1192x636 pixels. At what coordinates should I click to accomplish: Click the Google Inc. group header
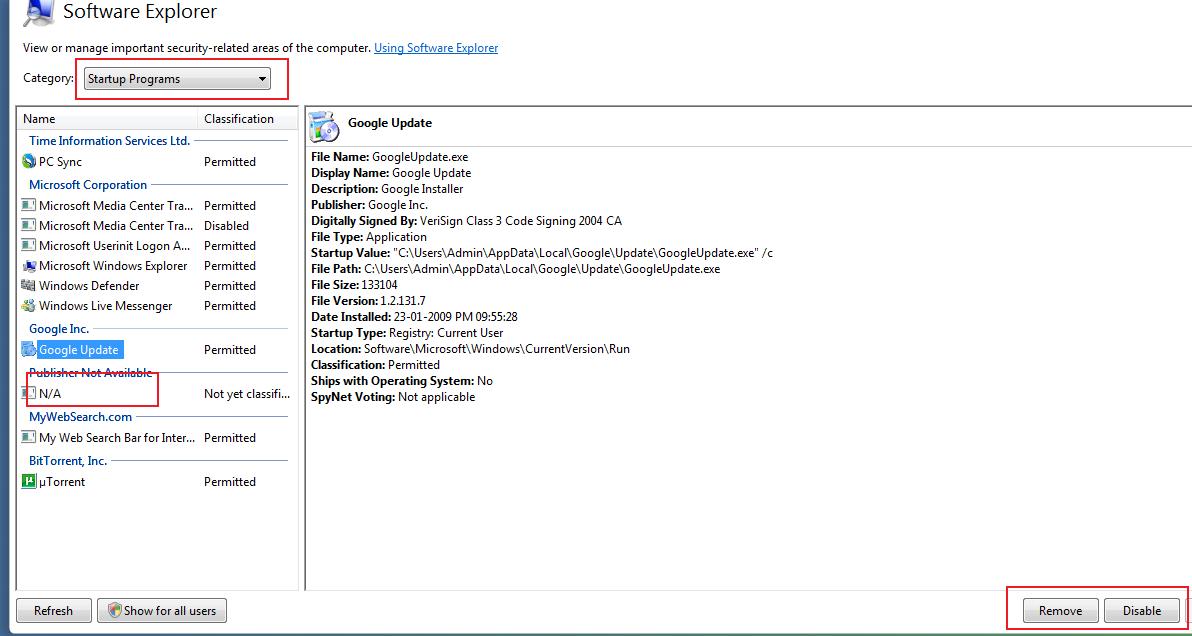pyautogui.click(x=59, y=329)
